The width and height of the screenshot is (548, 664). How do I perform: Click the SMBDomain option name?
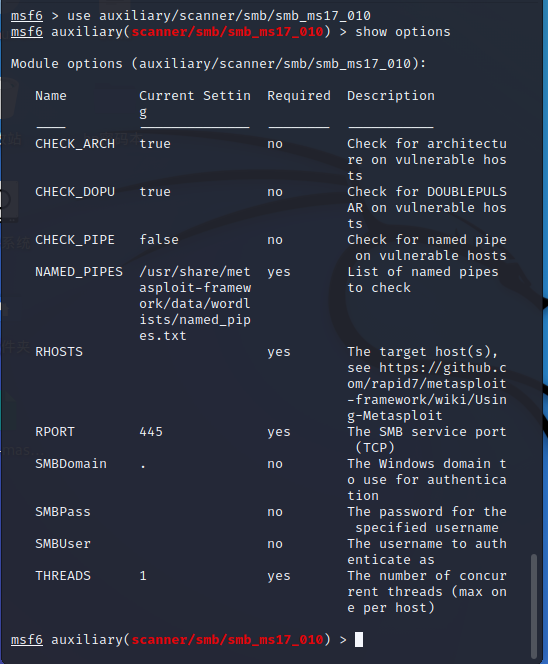71,464
